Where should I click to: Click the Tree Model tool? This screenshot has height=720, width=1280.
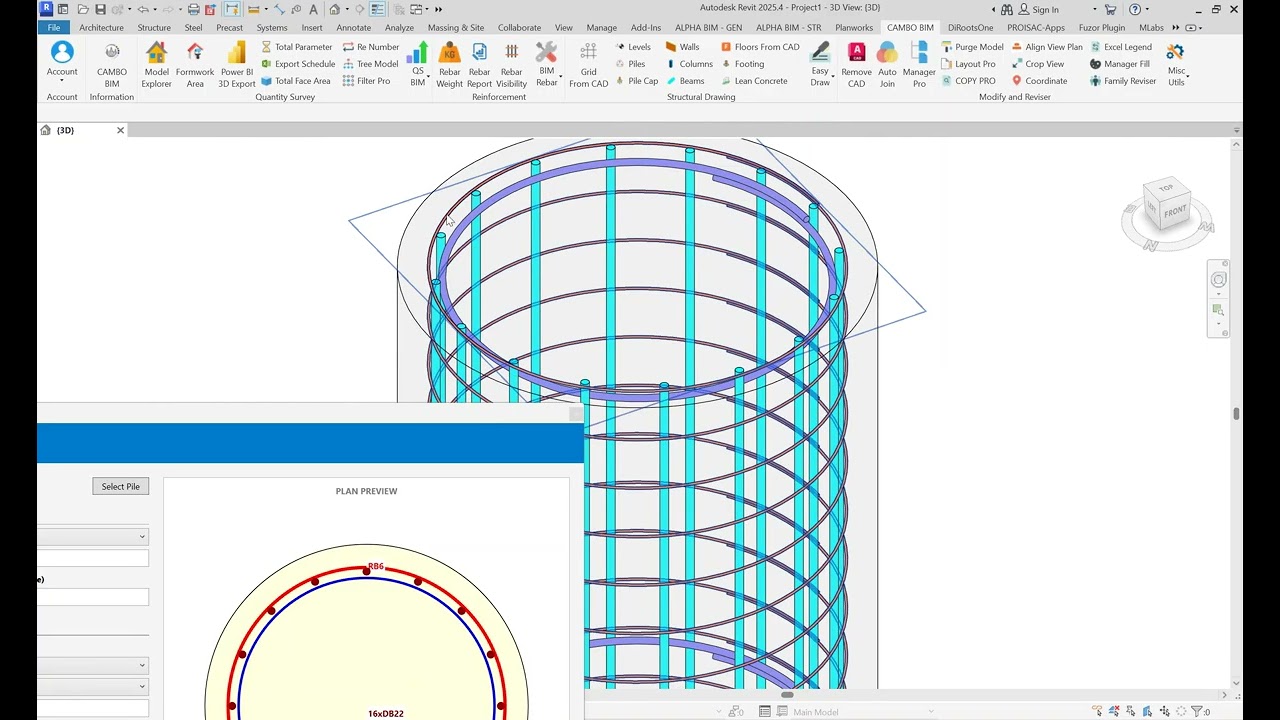pyautogui.click(x=370, y=64)
